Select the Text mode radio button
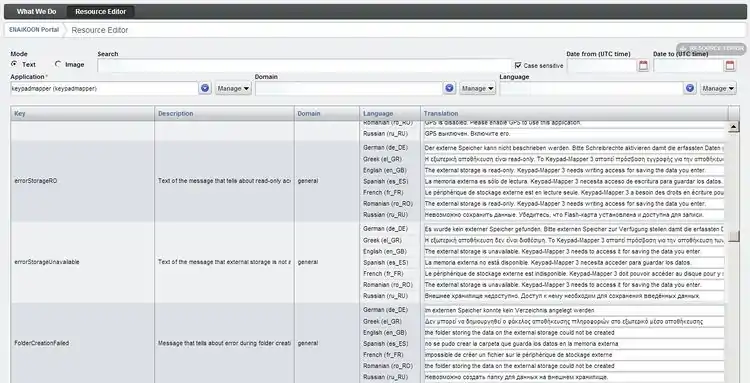Screen dimensions: 750x383 (x=14, y=64)
